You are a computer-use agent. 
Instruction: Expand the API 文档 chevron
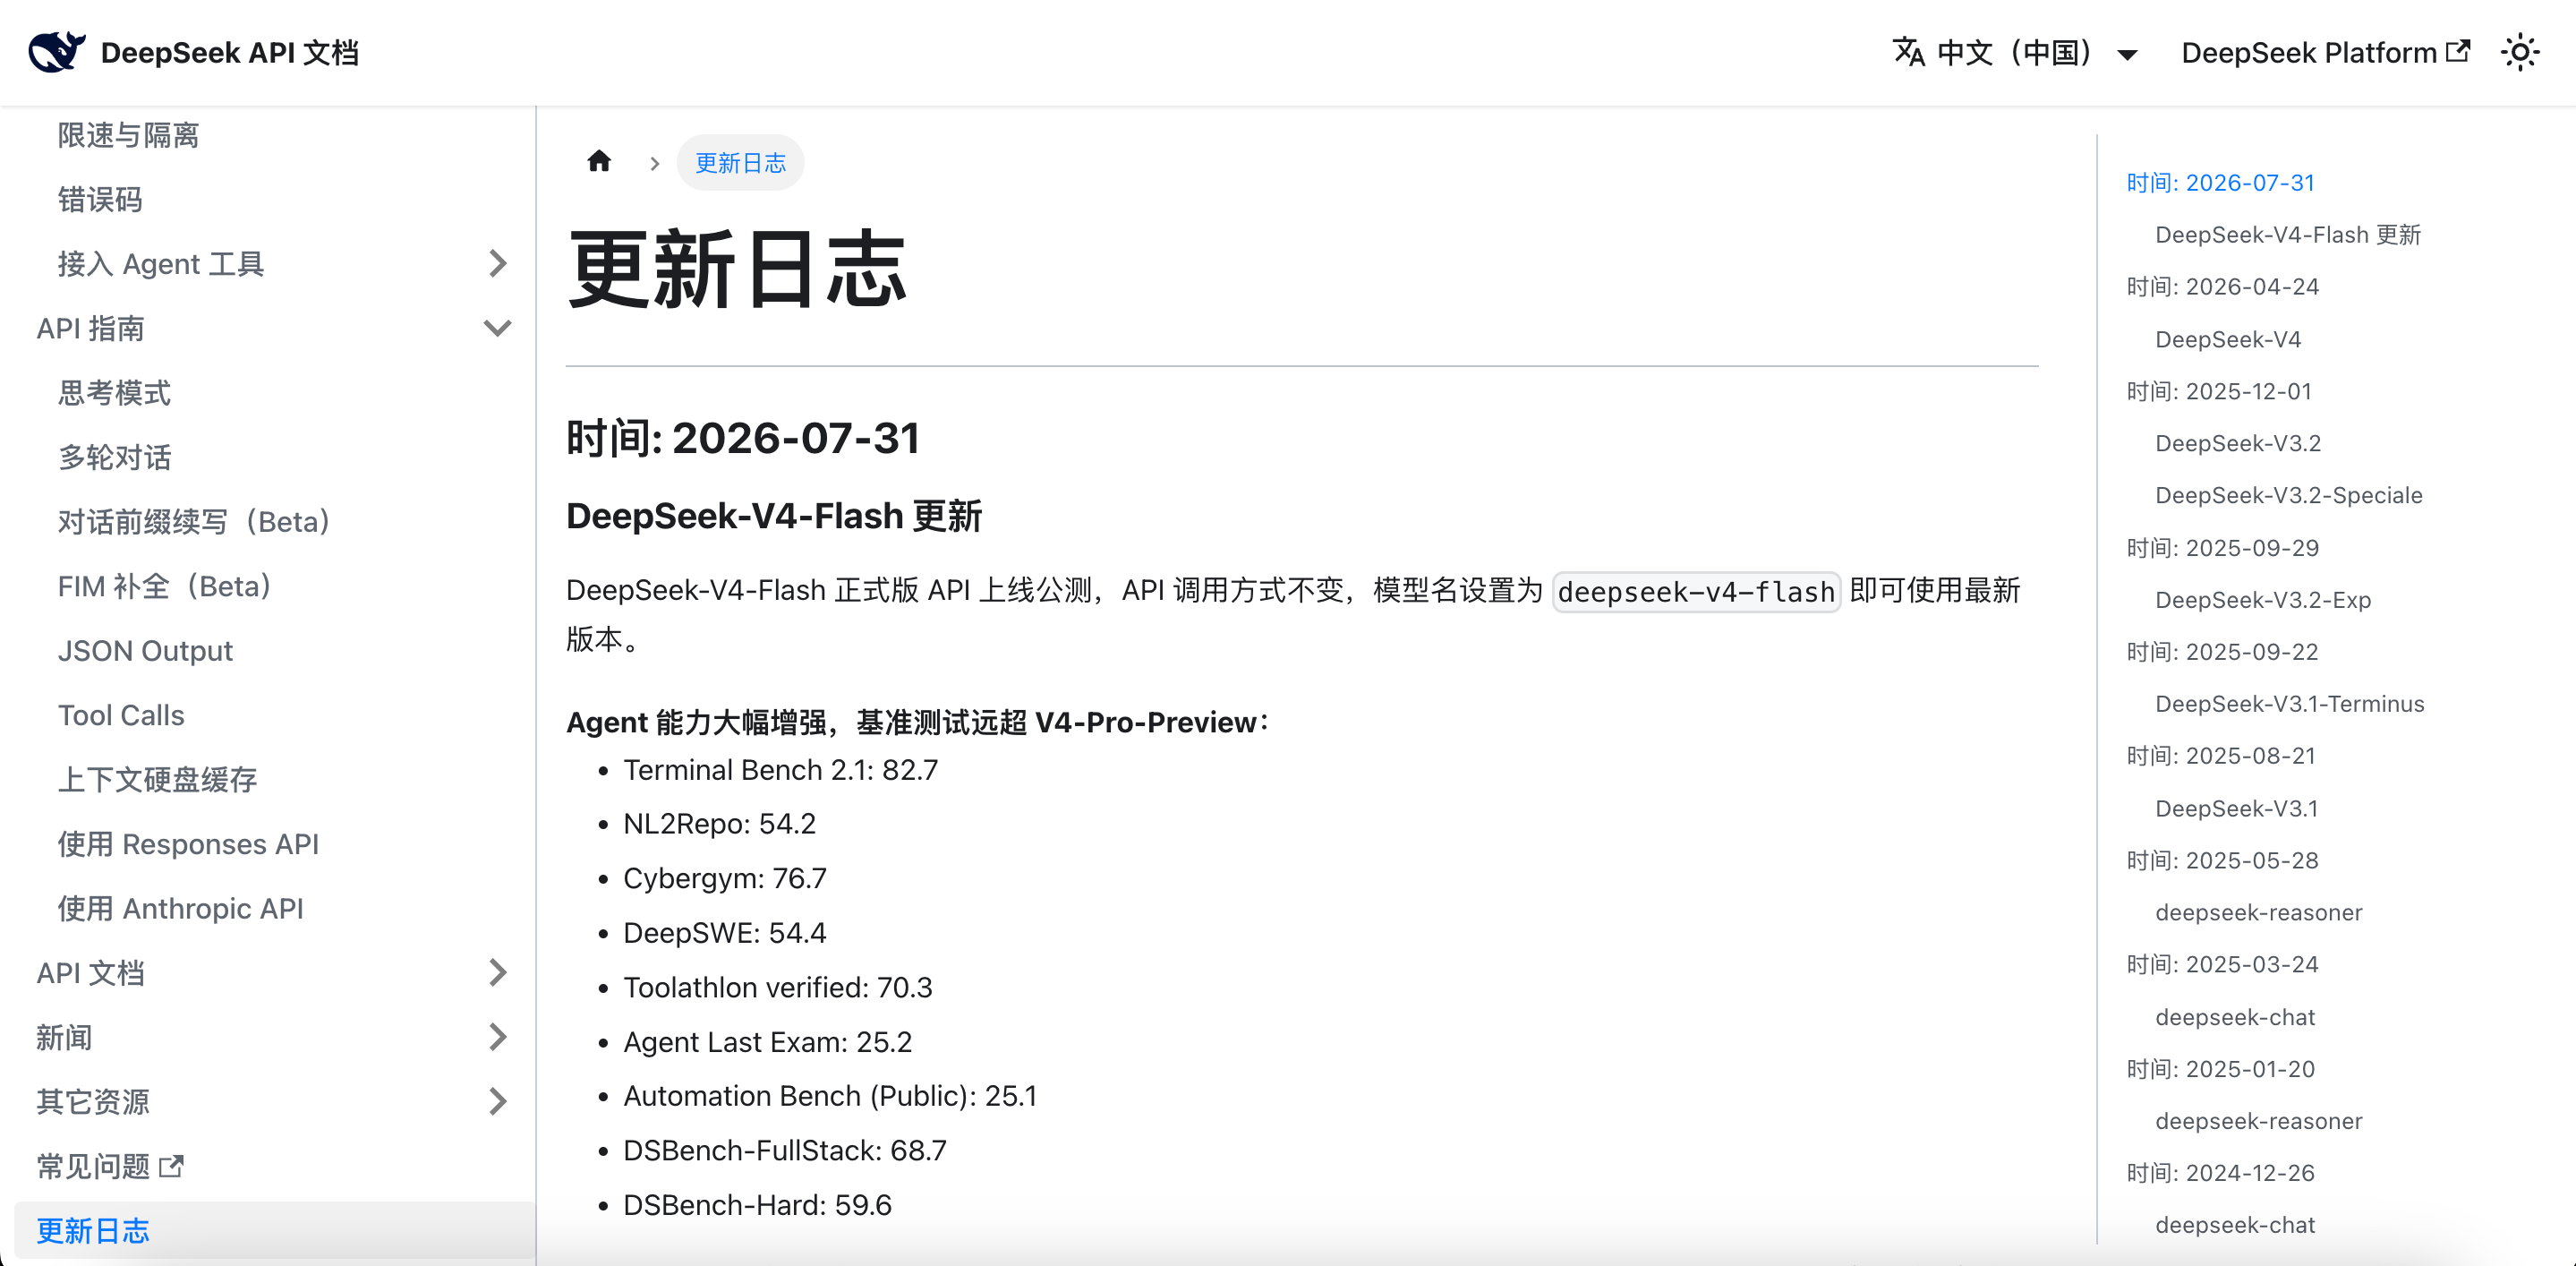[498, 973]
